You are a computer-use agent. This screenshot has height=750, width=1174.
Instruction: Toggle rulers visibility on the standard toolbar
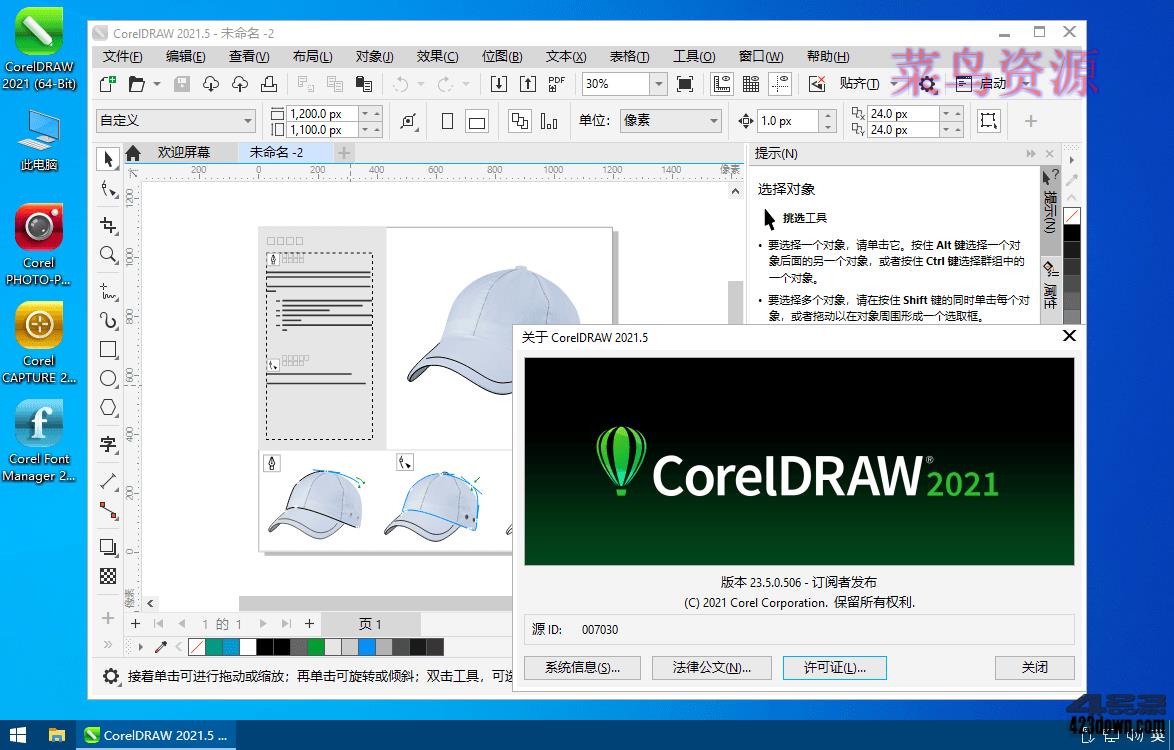tap(722, 84)
